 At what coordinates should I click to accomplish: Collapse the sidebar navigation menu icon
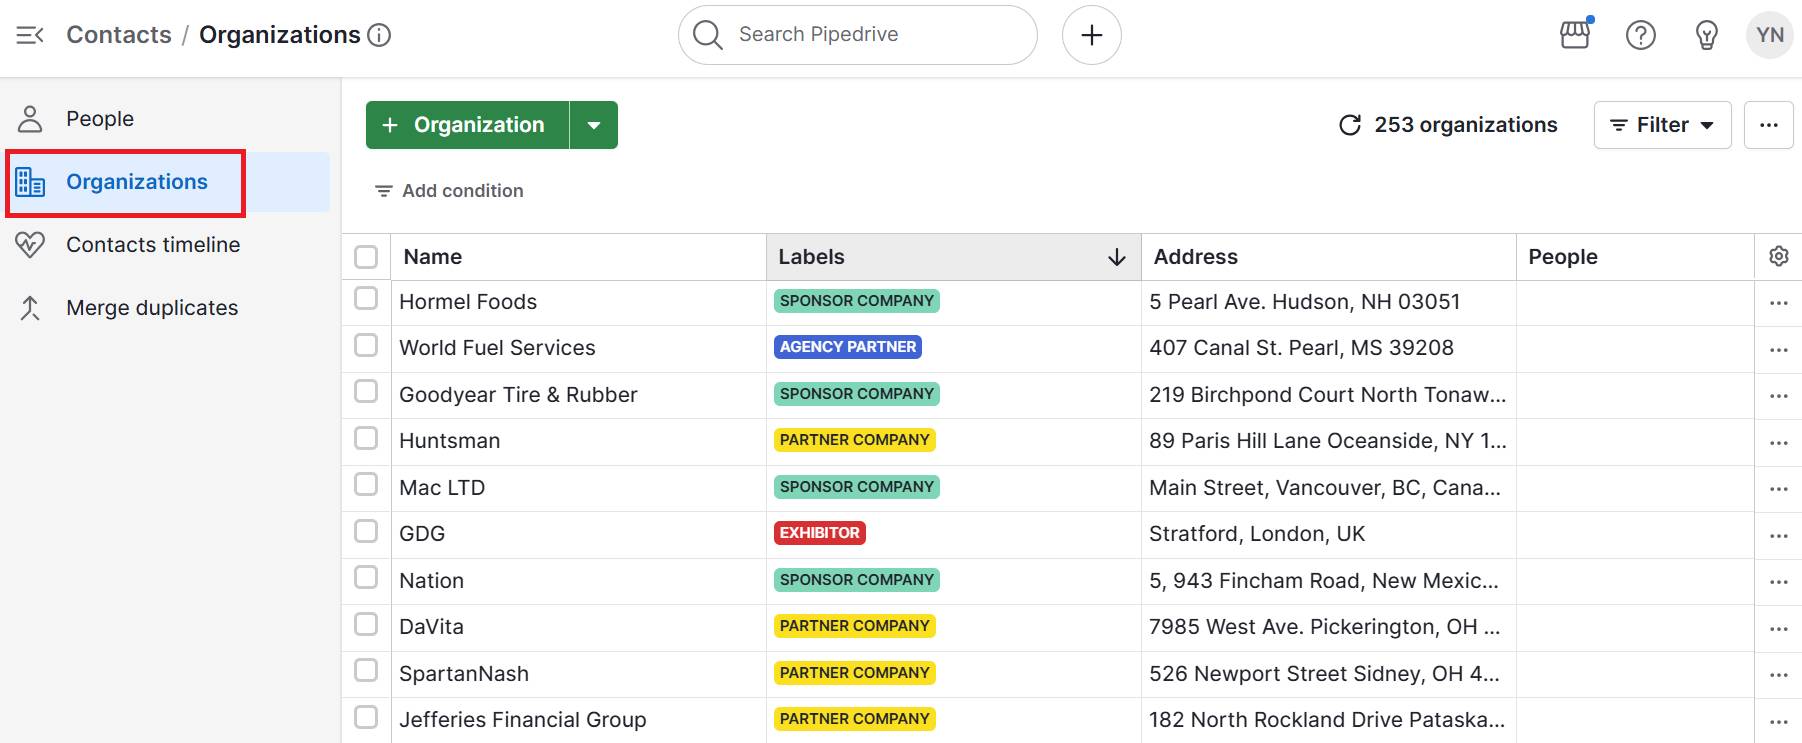[x=30, y=35]
